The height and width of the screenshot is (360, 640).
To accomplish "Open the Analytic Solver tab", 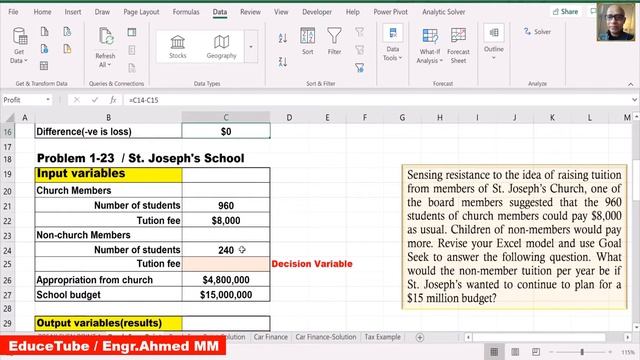I will pos(444,12).
